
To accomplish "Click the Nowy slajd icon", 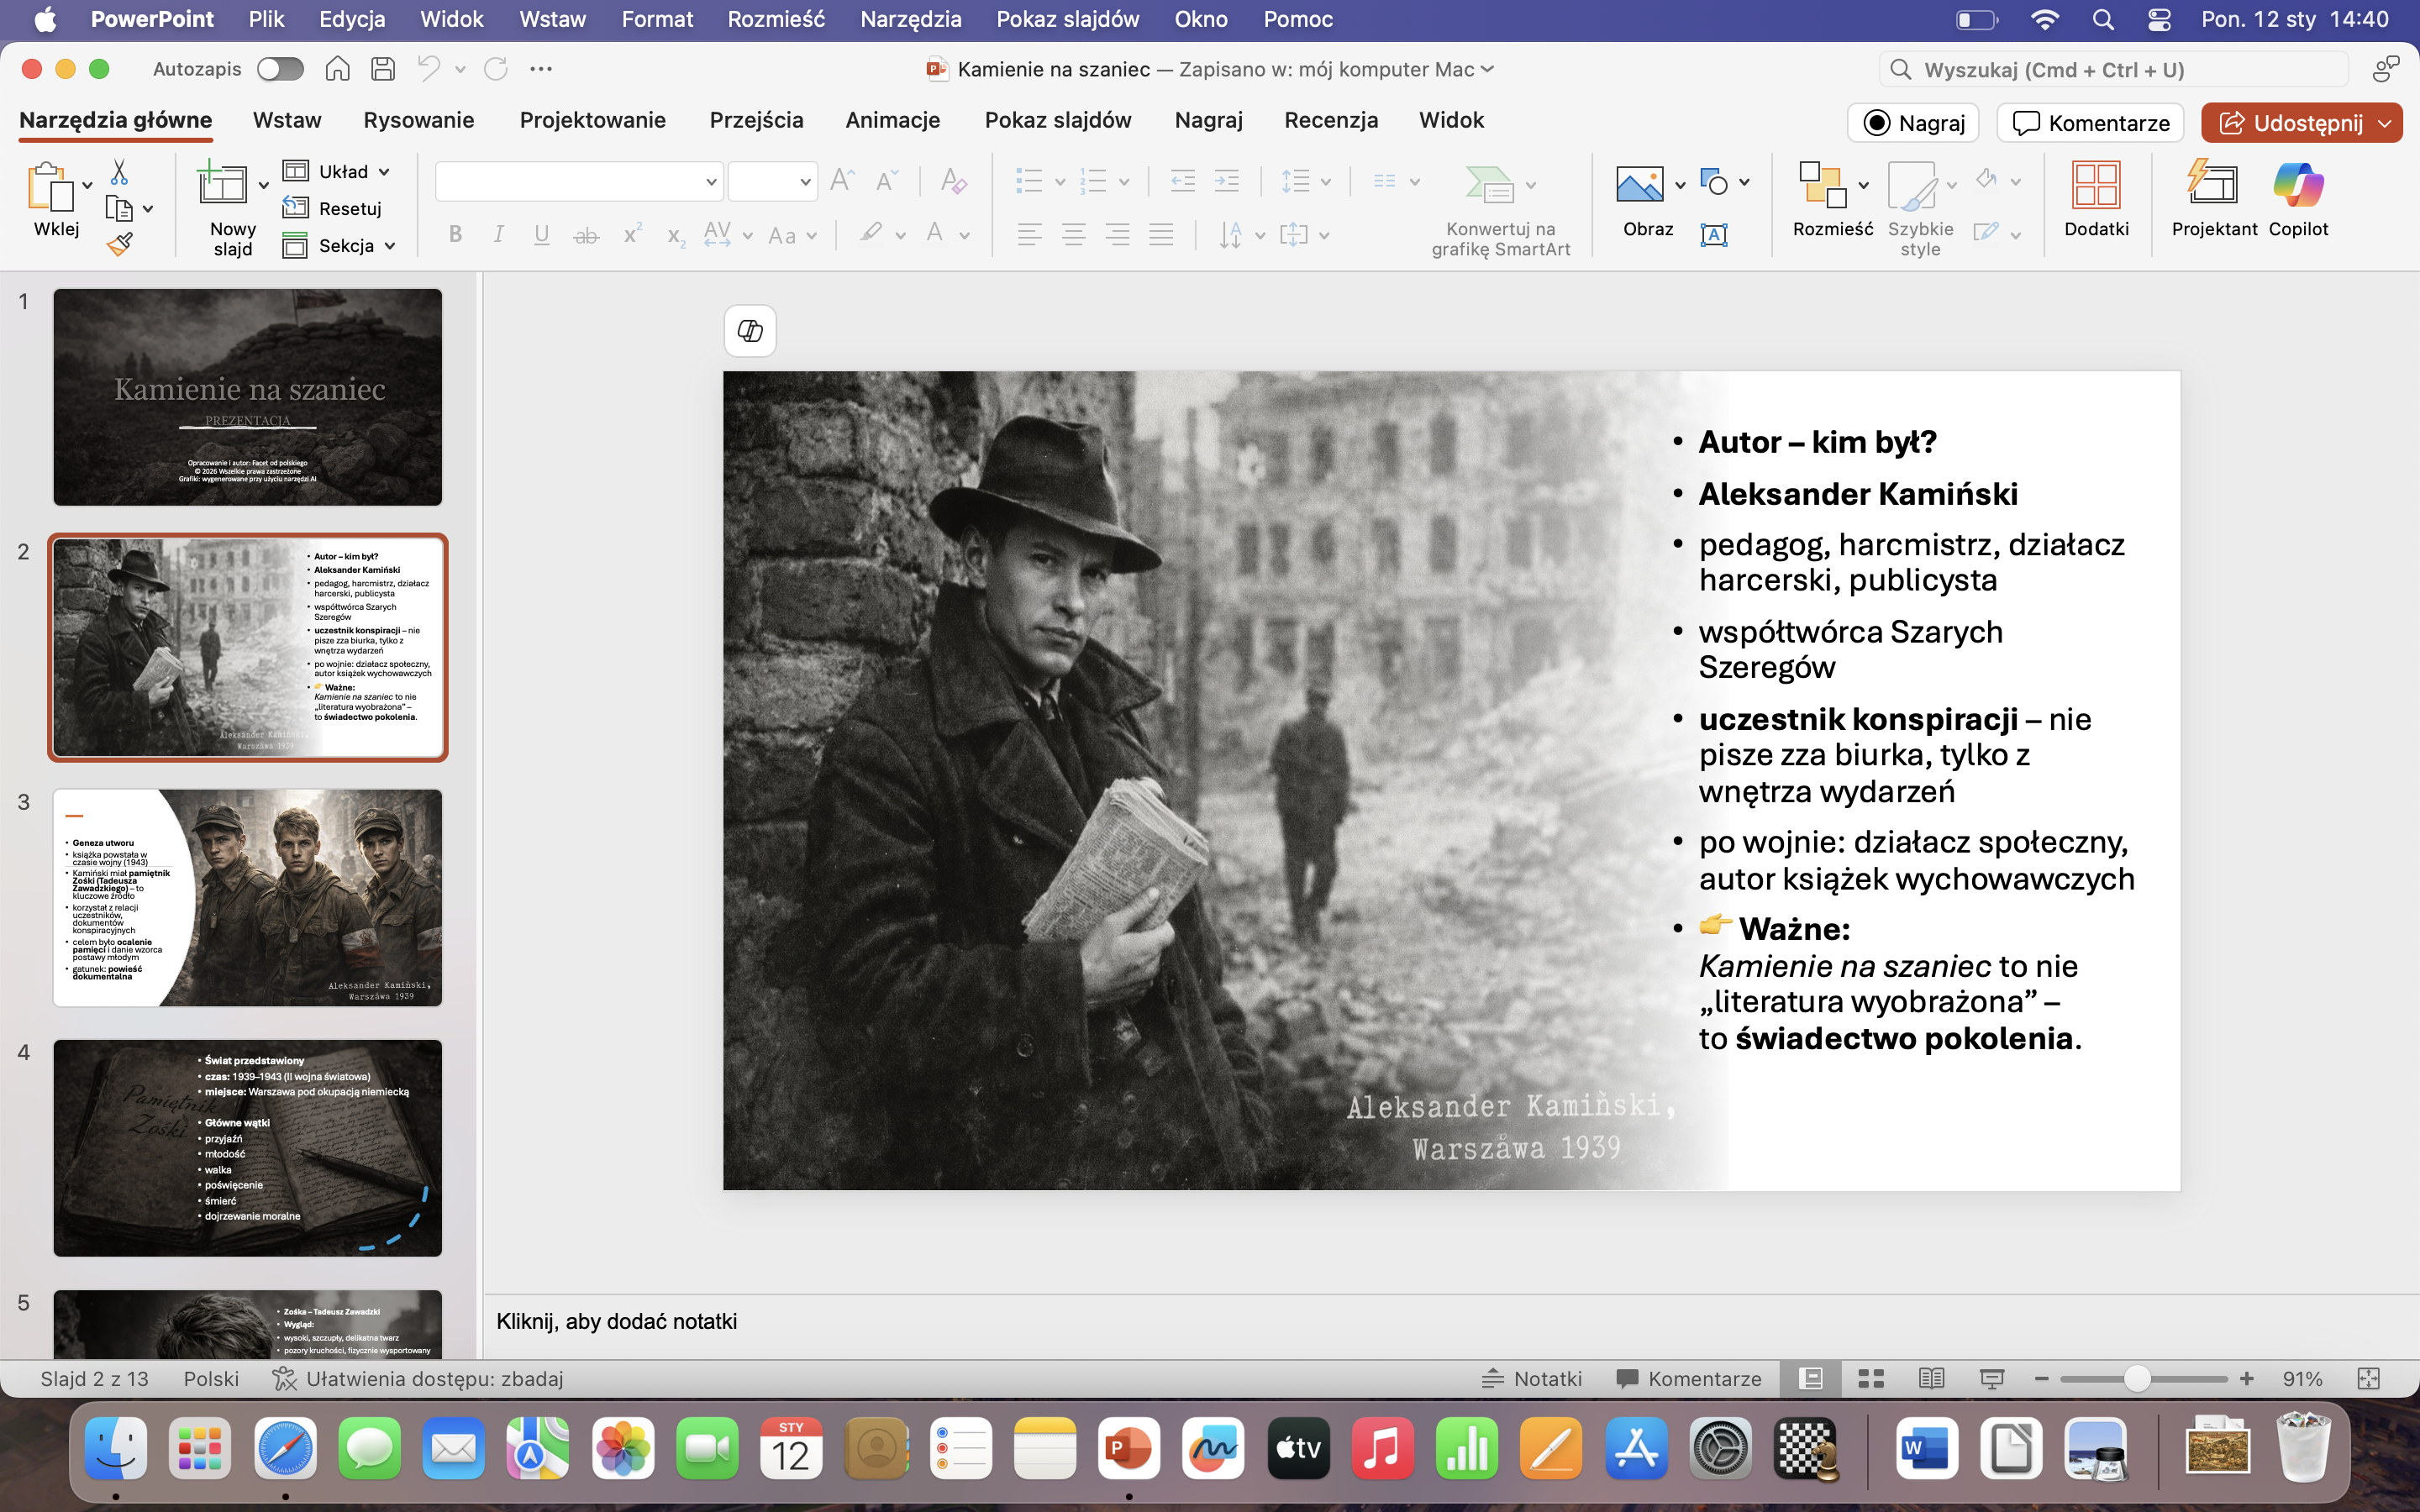I will pyautogui.click(x=222, y=186).
